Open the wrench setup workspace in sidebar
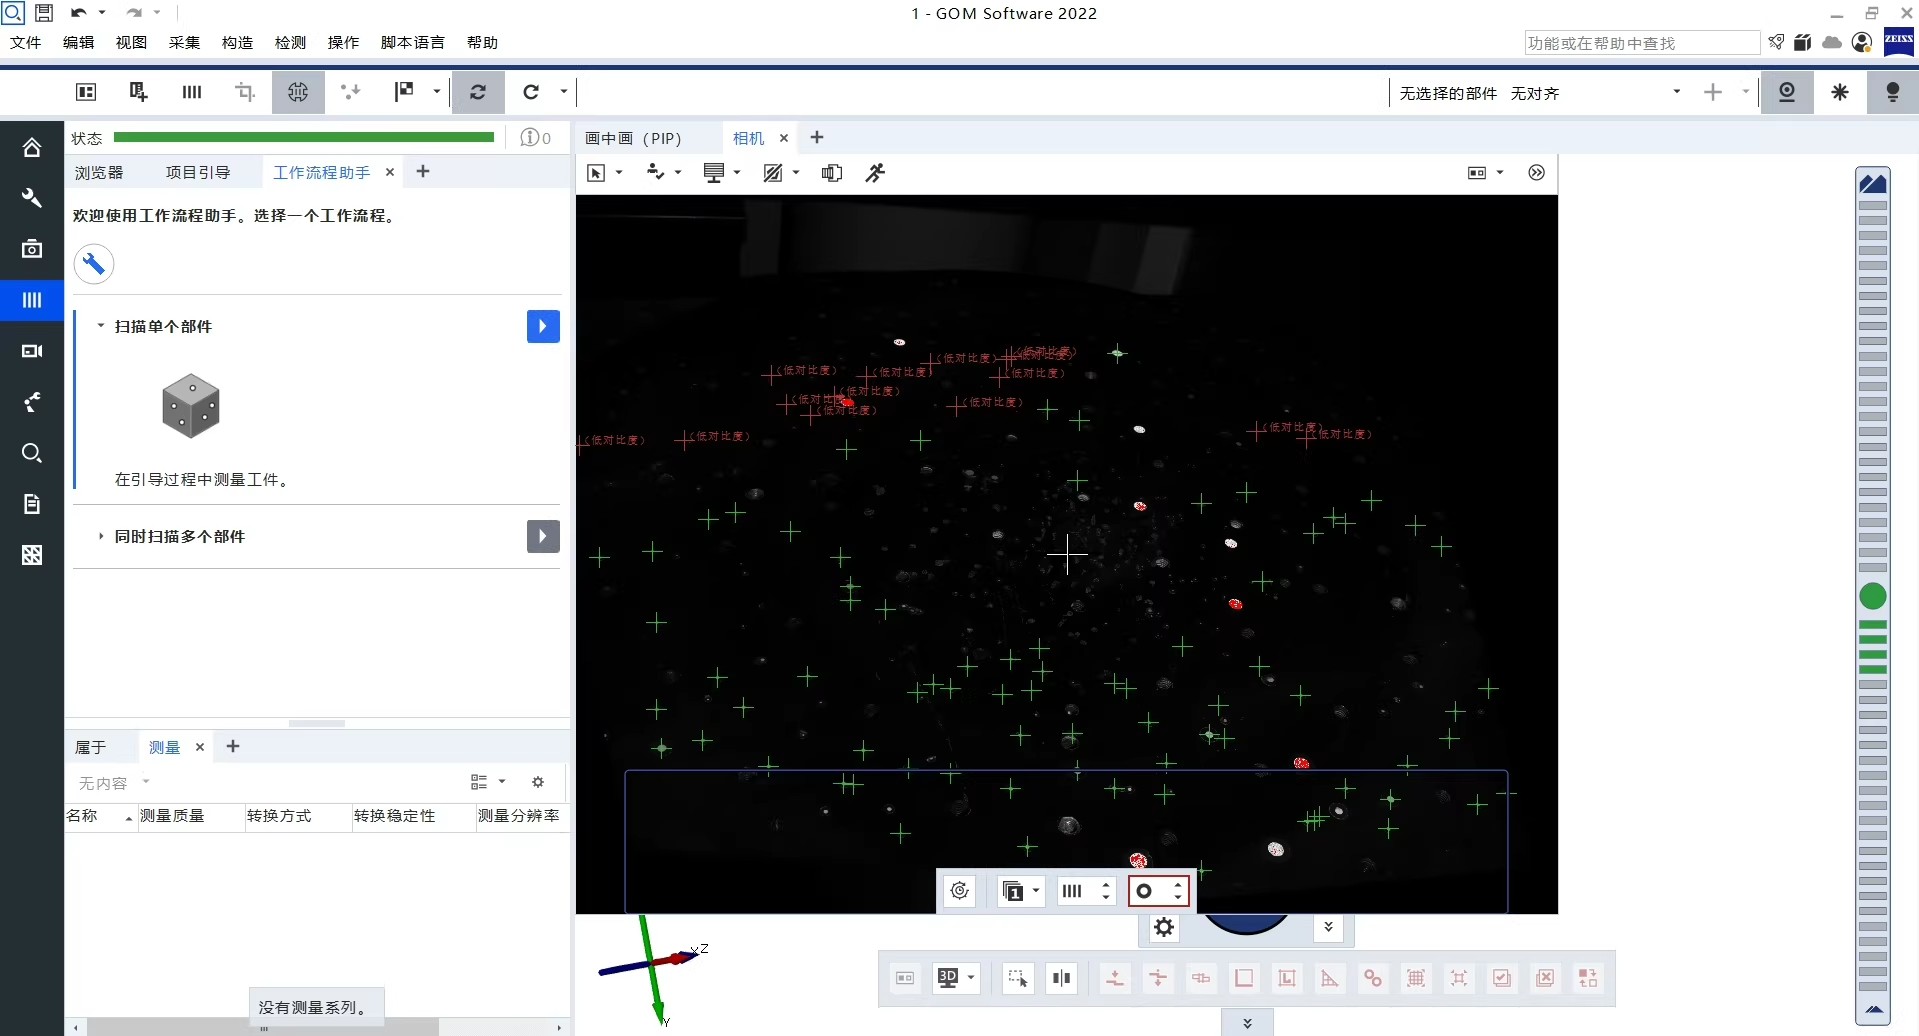Image resolution: width=1919 pixels, height=1036 pixels. click(32, 198)
